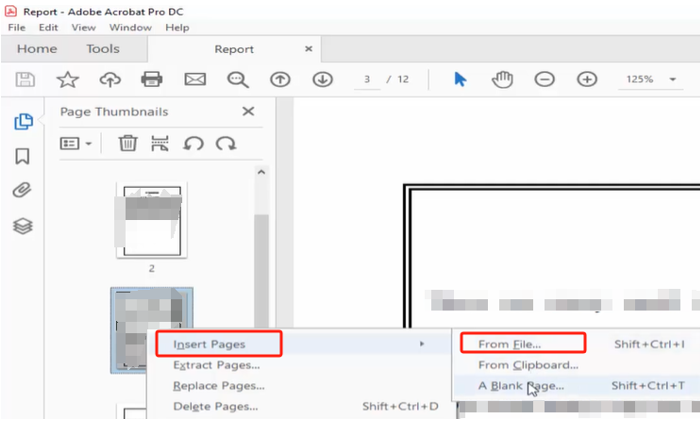This screenshot has width=700, height=422.
Task: Open the View menu
Action: tap(83, 28)
